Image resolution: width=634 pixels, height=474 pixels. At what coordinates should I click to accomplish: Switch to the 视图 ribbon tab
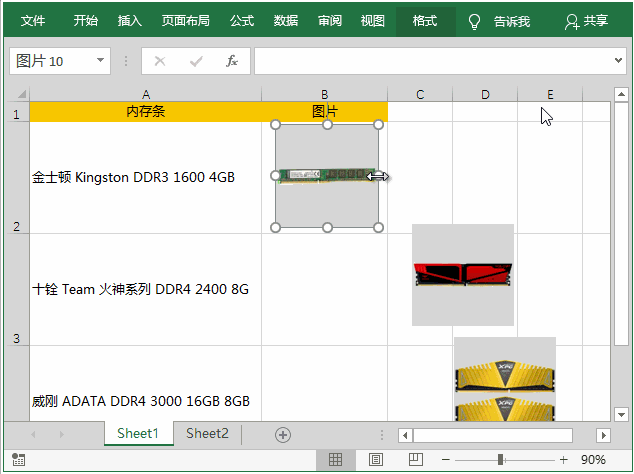coord(372,21)
